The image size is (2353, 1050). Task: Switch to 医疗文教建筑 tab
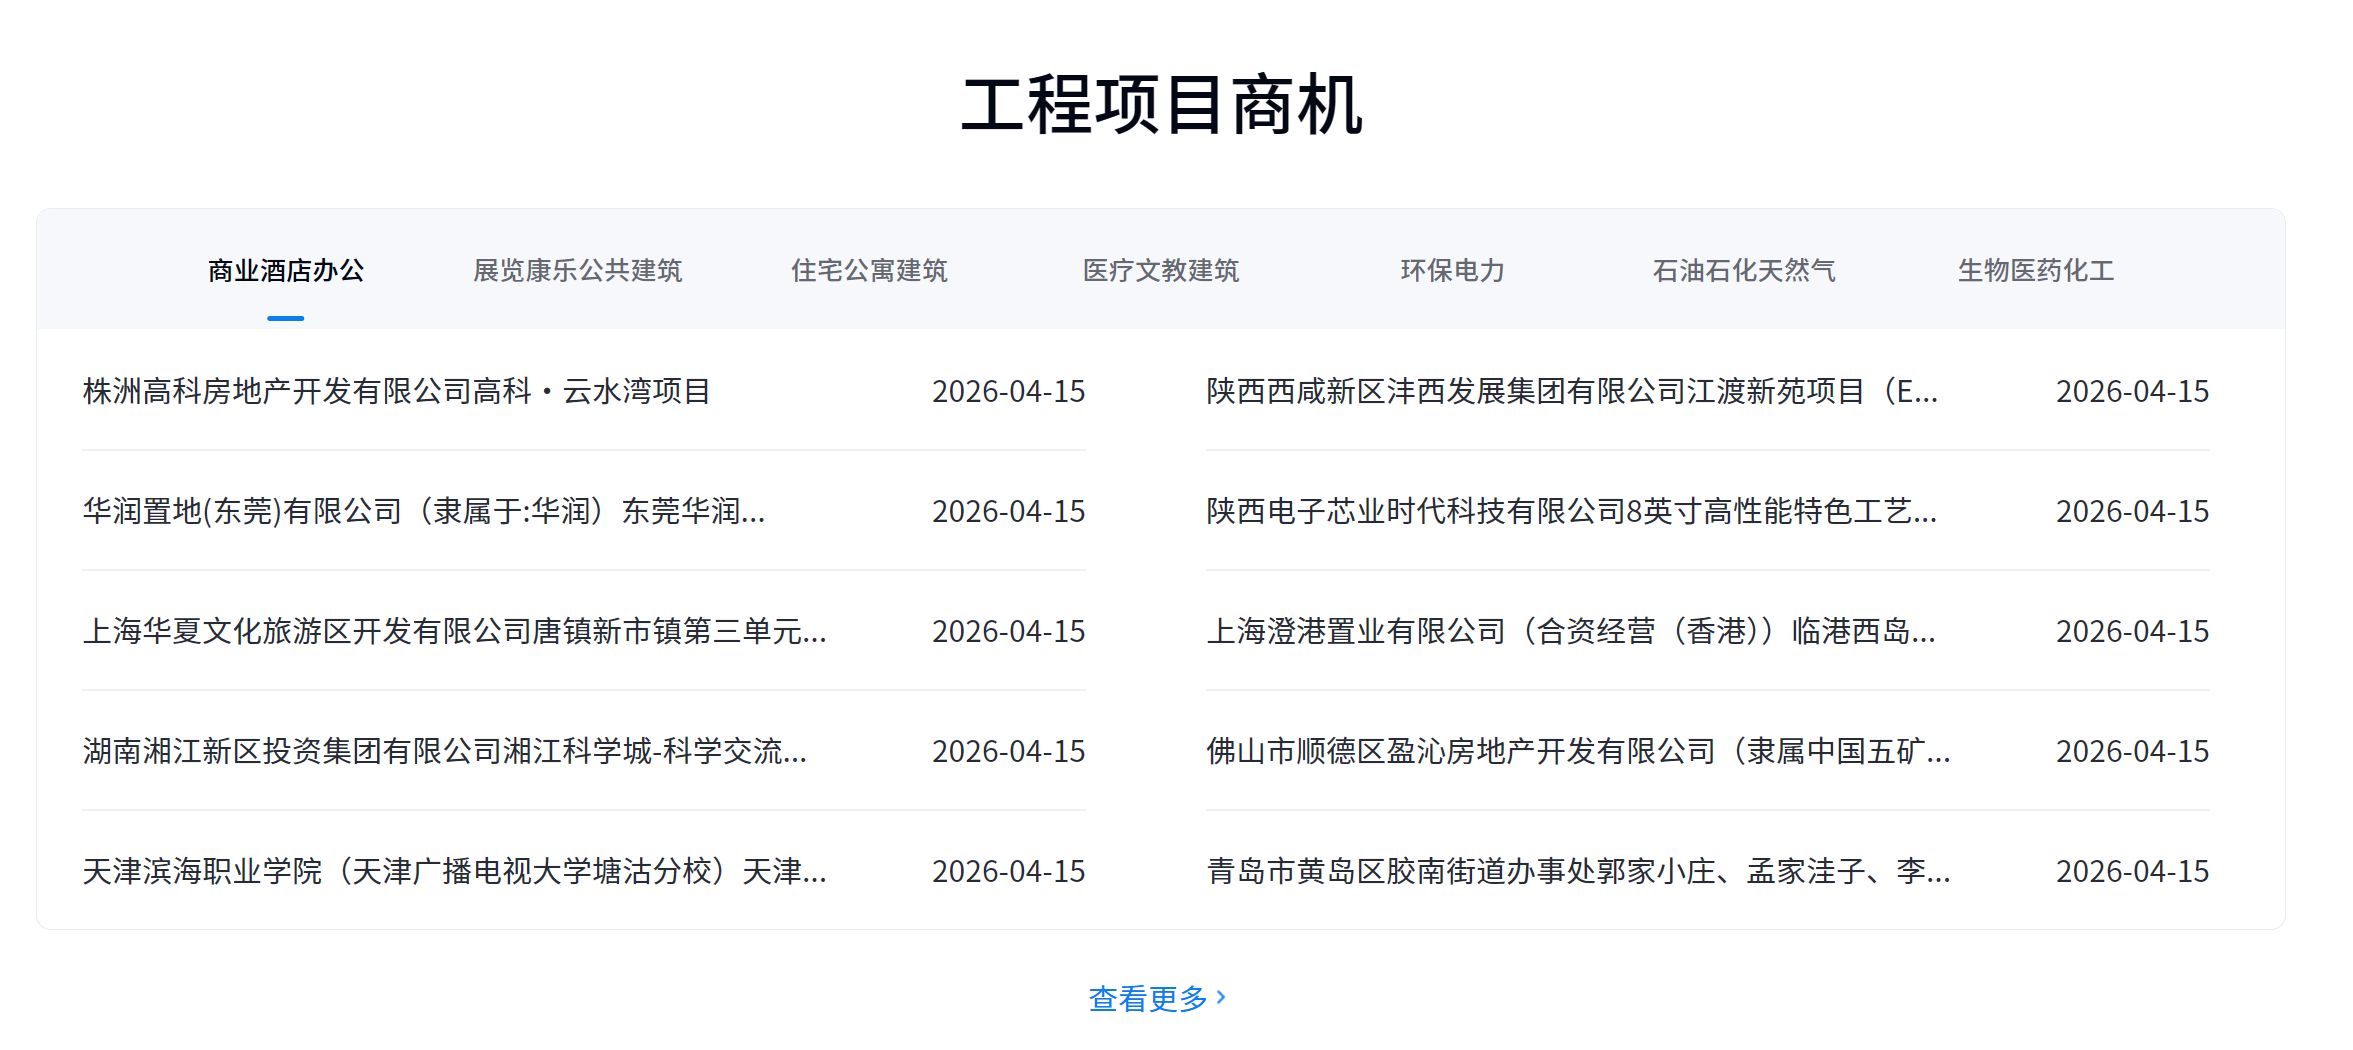pyautogui.click(x=1161, y=271)
